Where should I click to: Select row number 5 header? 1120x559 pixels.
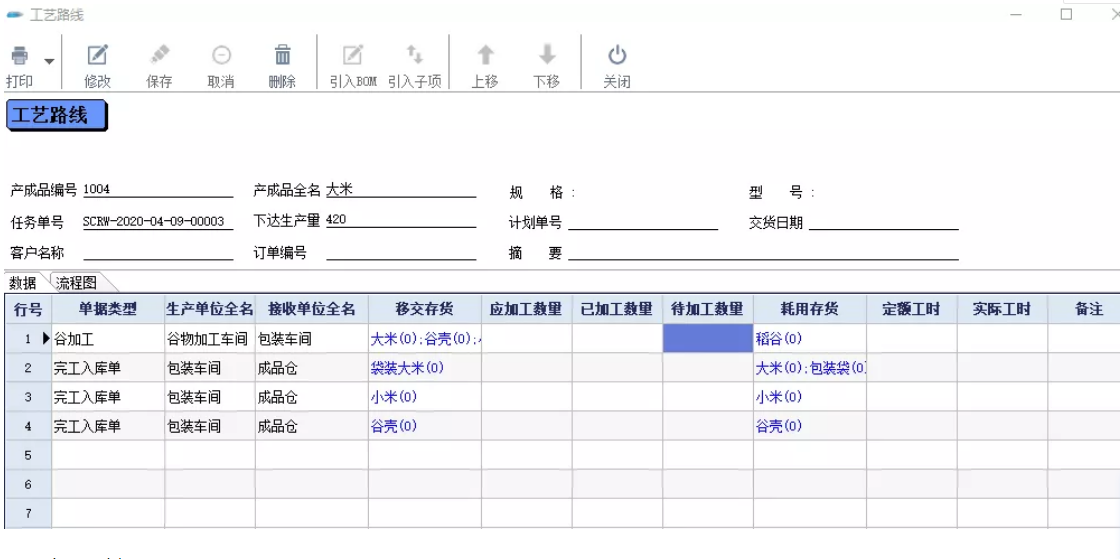point(28,455)
